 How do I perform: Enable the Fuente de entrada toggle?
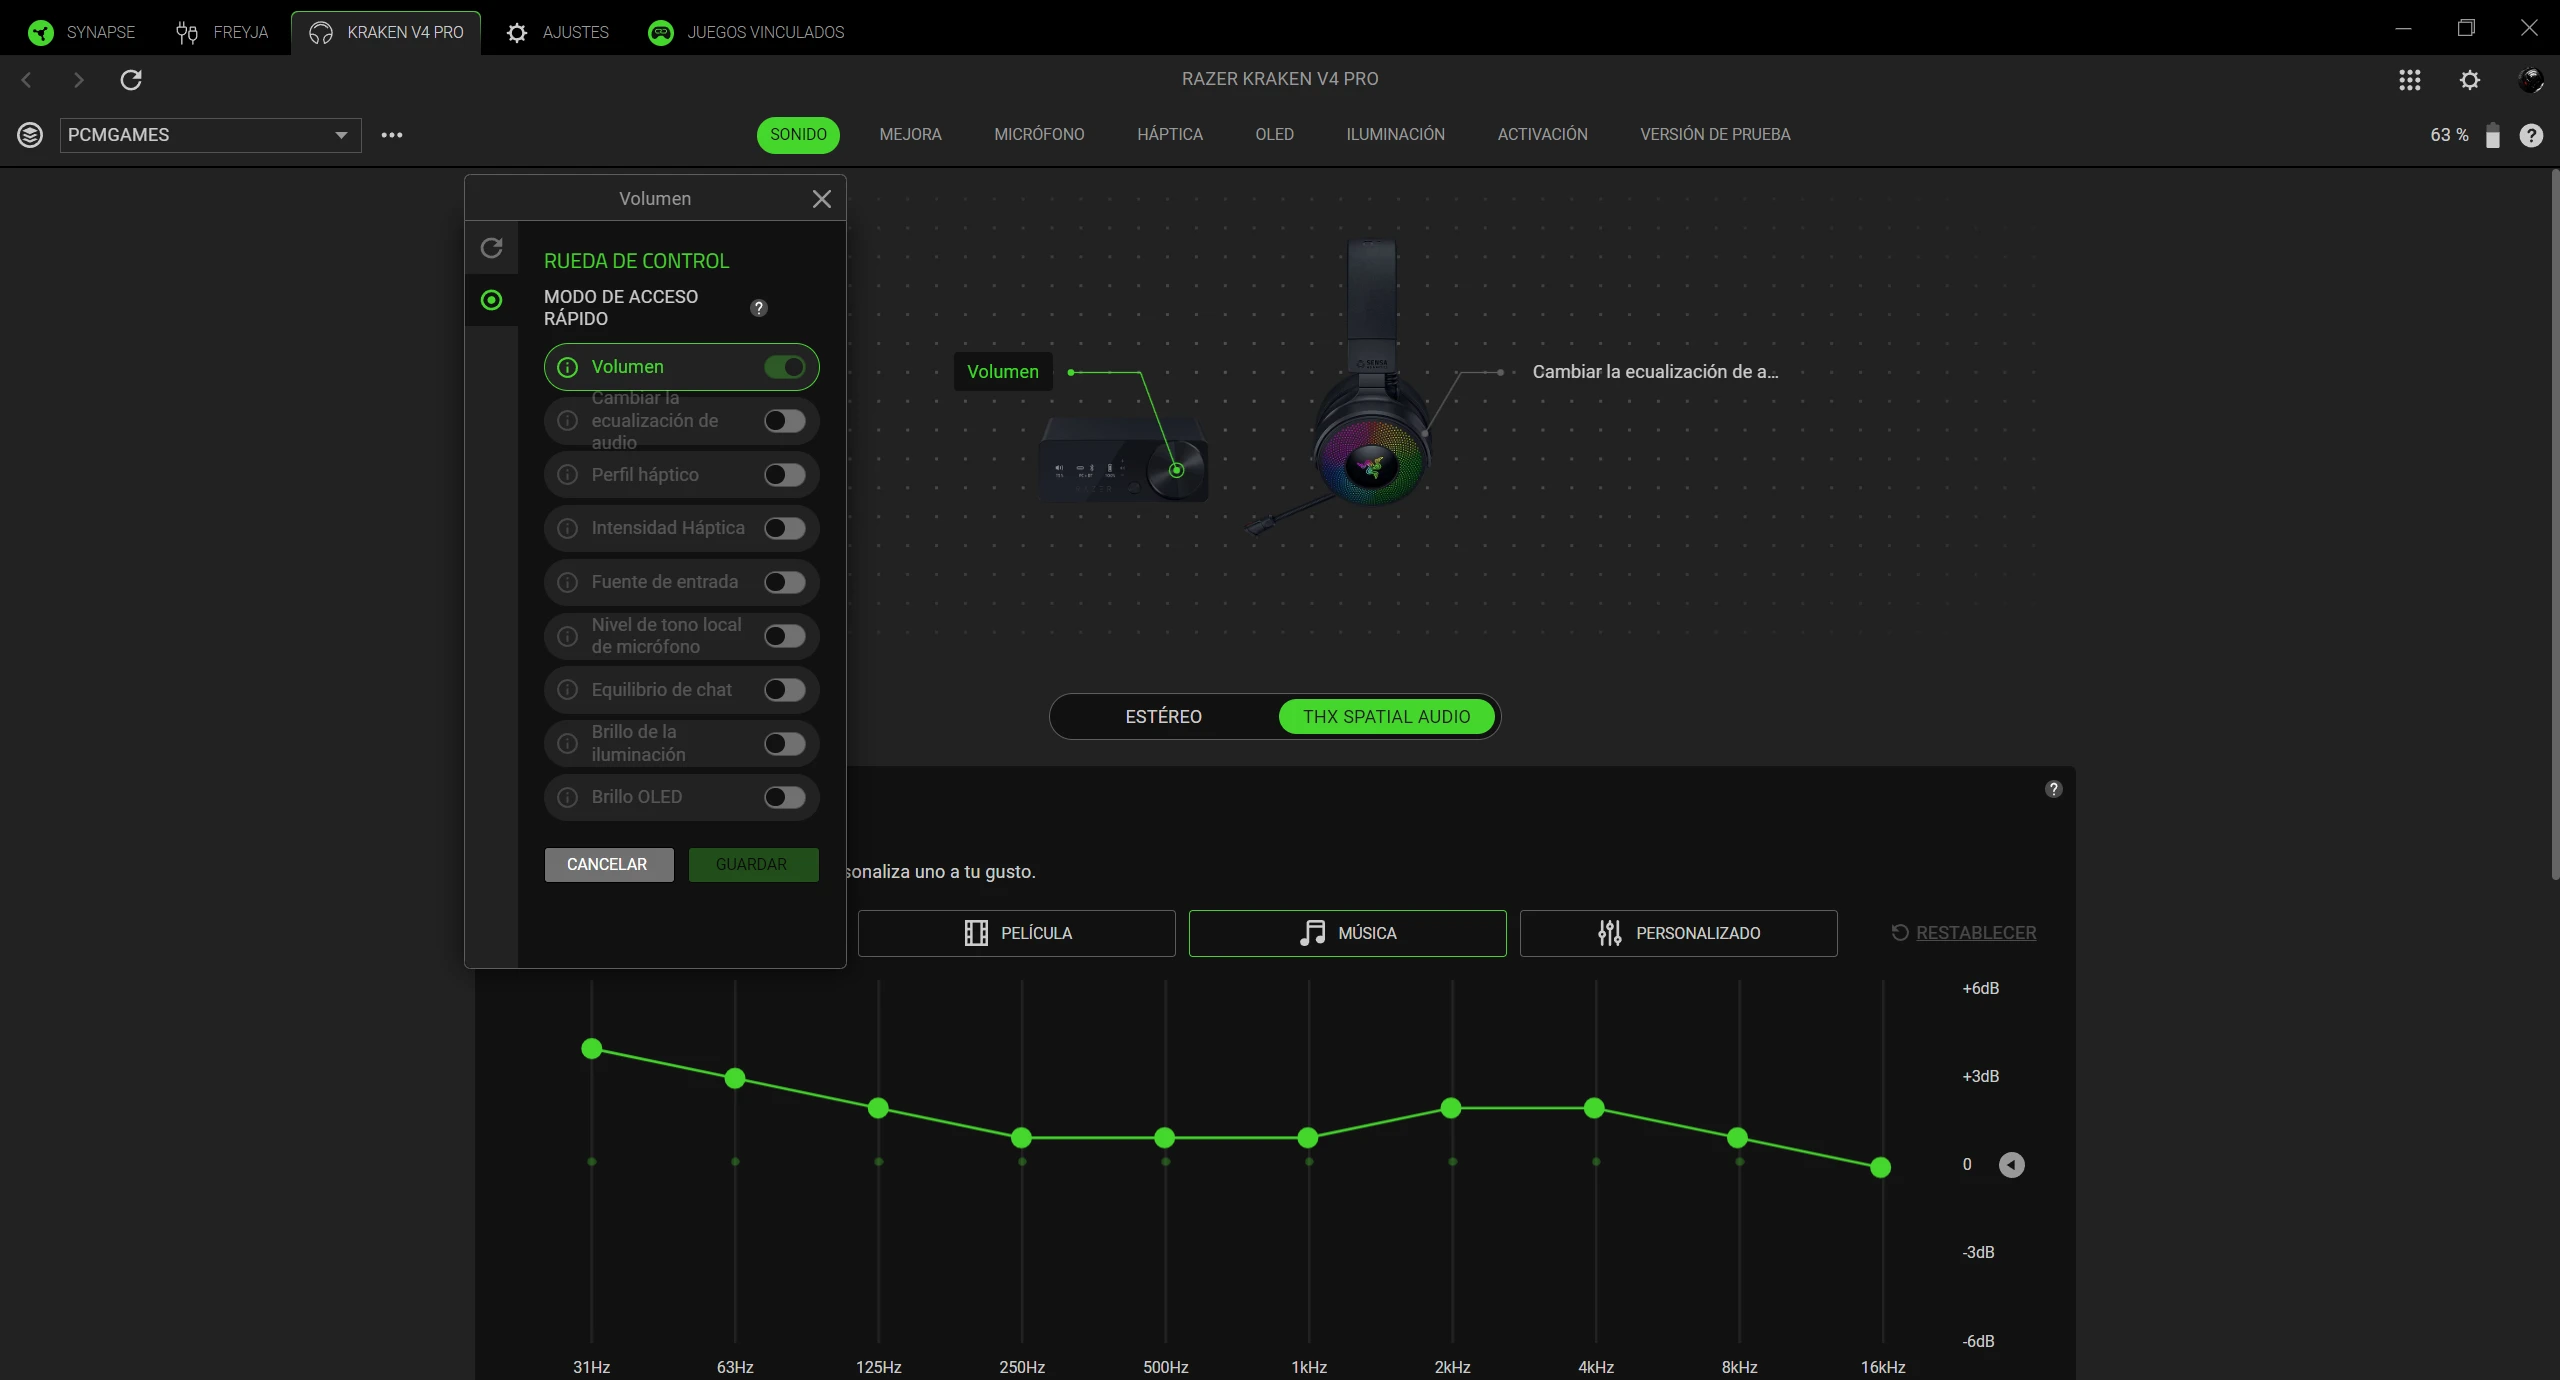coord(785,582)
